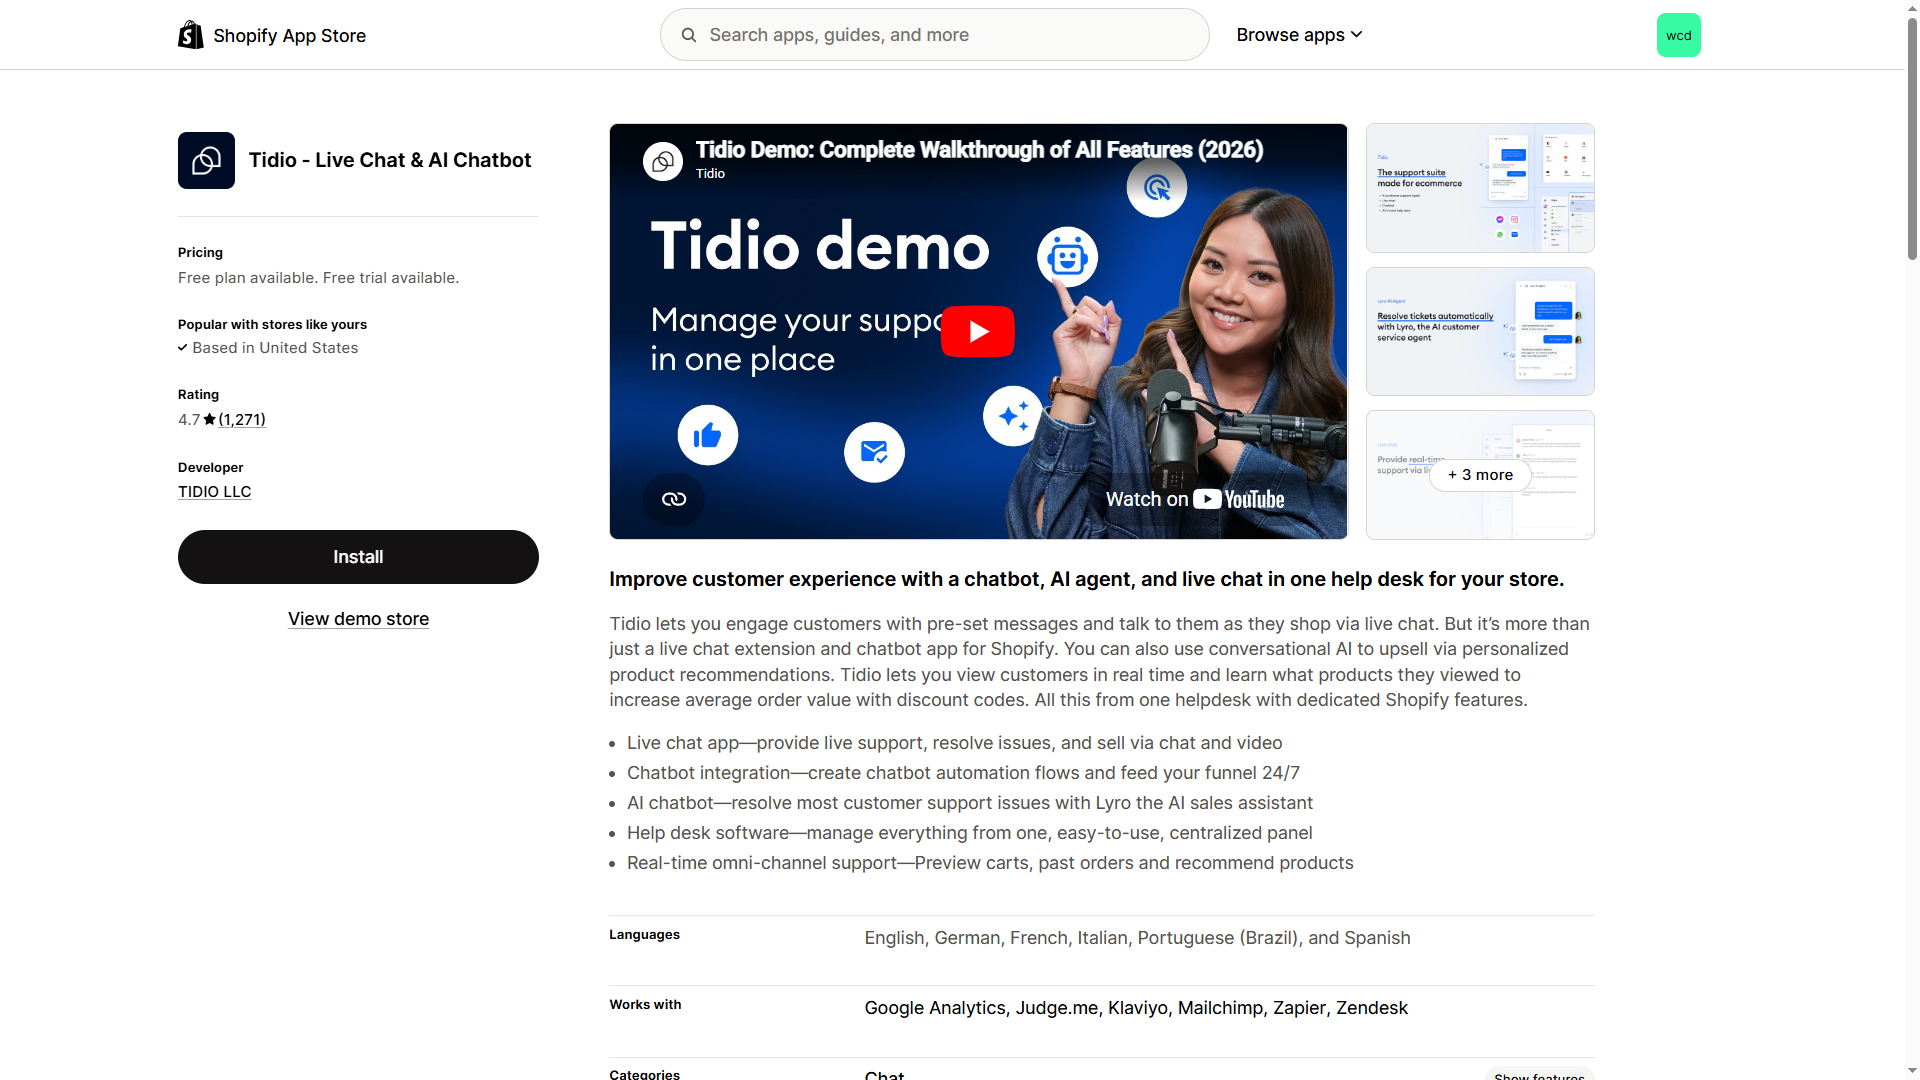1920x1080 pixels.
Task: Click the rating star icon
Action: pos(209,419)
